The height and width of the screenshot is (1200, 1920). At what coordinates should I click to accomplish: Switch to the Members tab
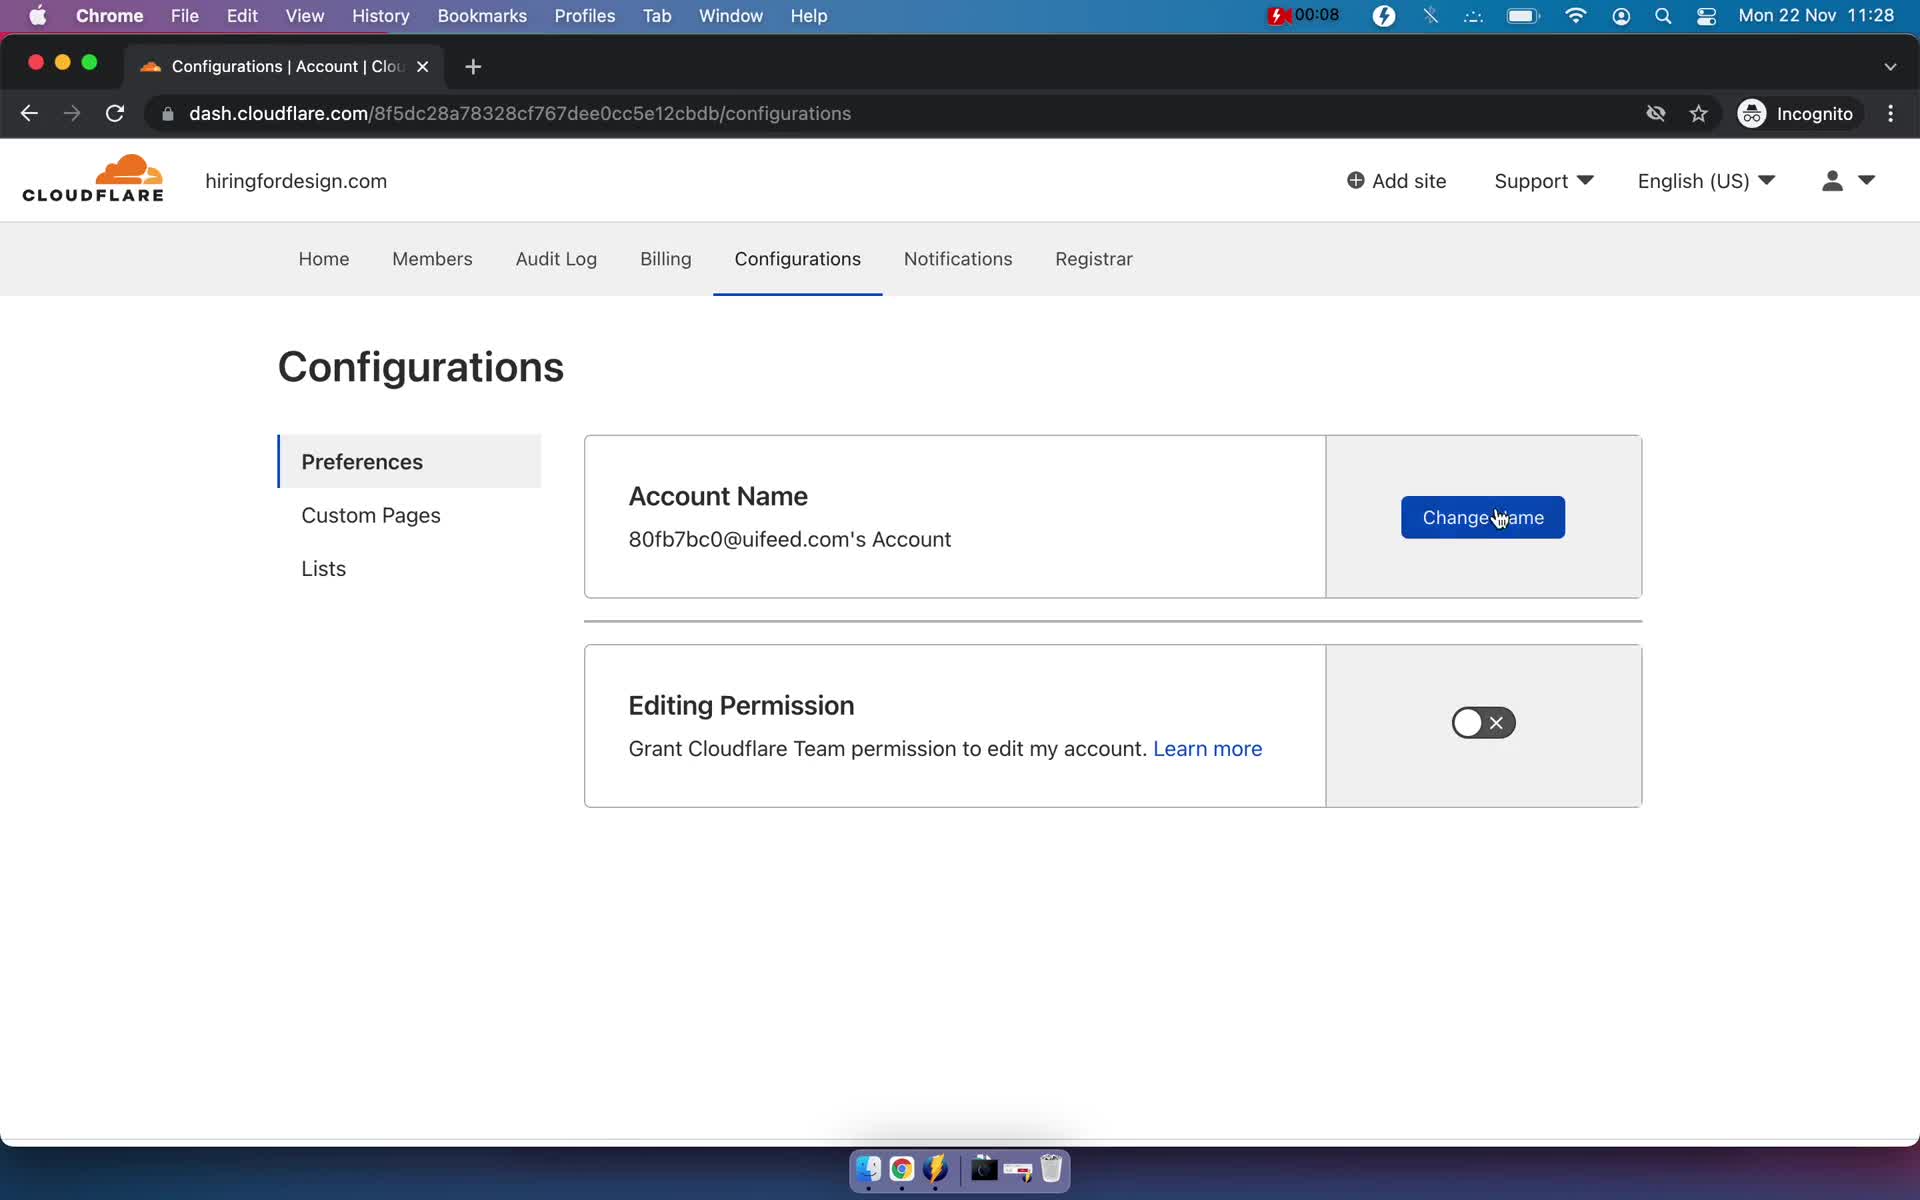pyautogui.click(x=432, y=259)
